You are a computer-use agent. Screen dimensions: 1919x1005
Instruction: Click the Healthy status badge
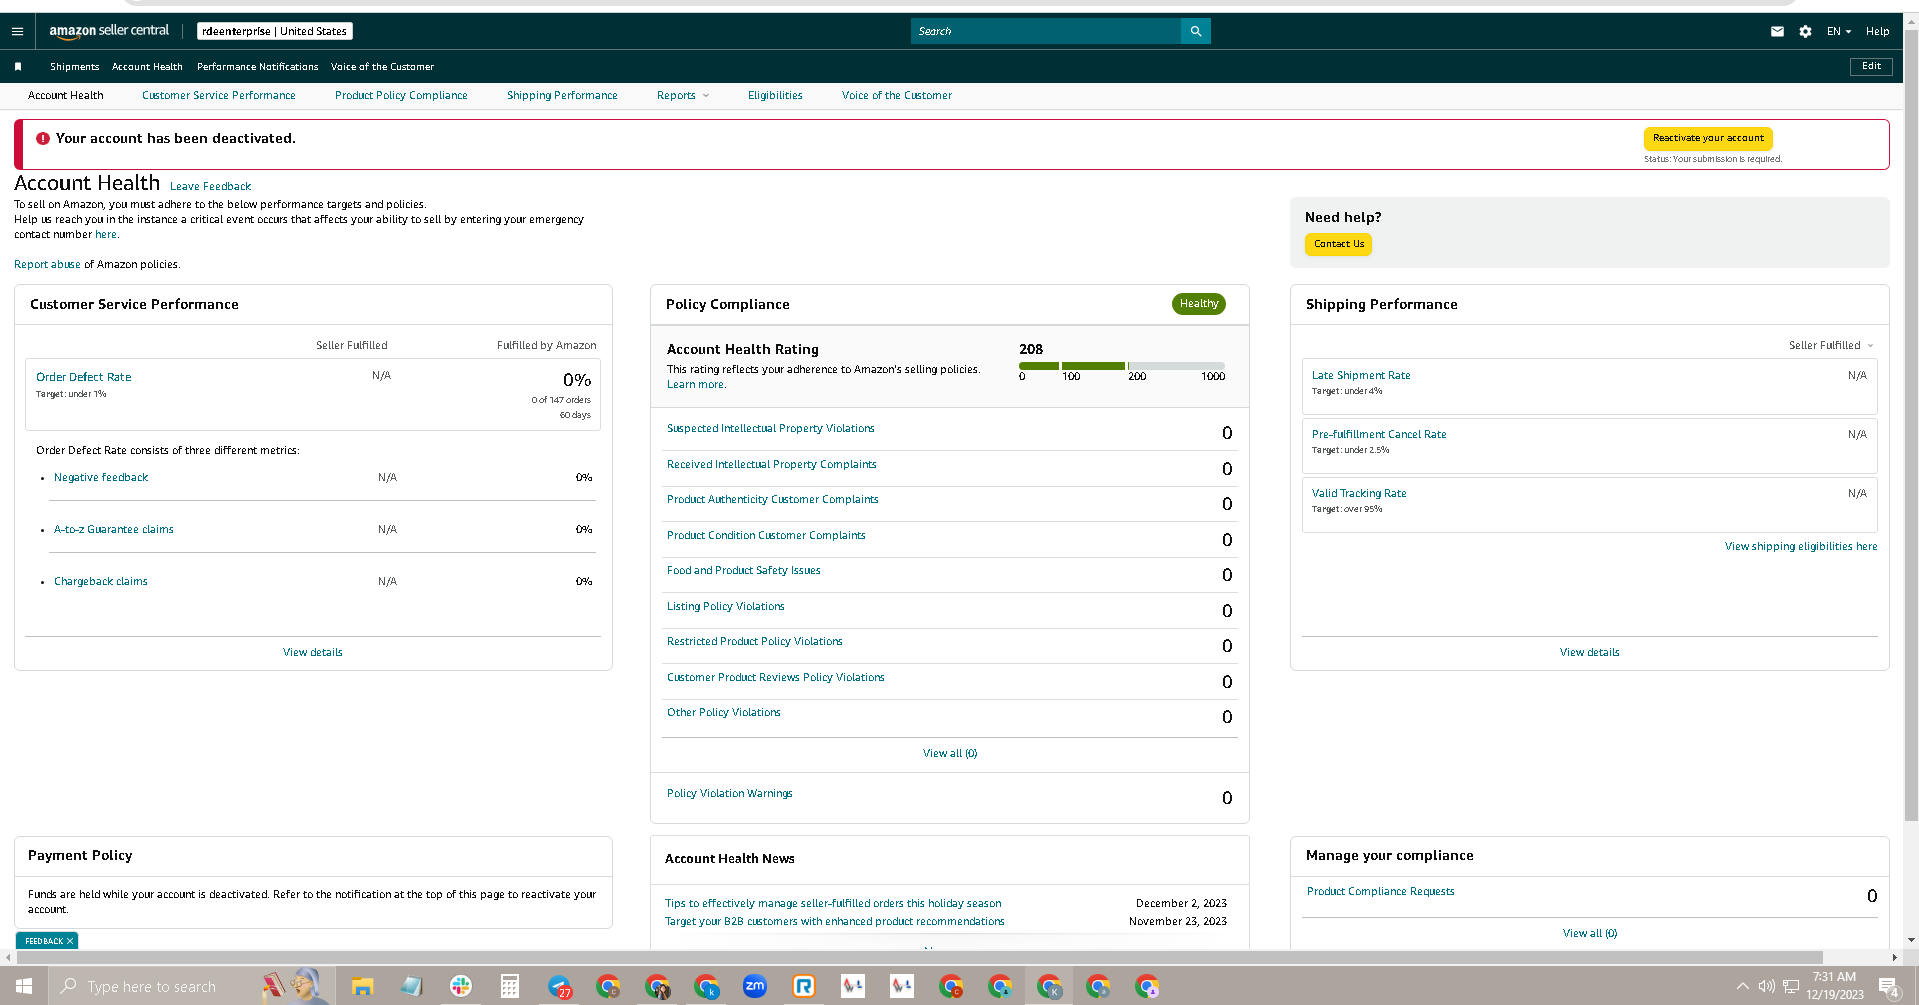click(x=1199, y=304)
